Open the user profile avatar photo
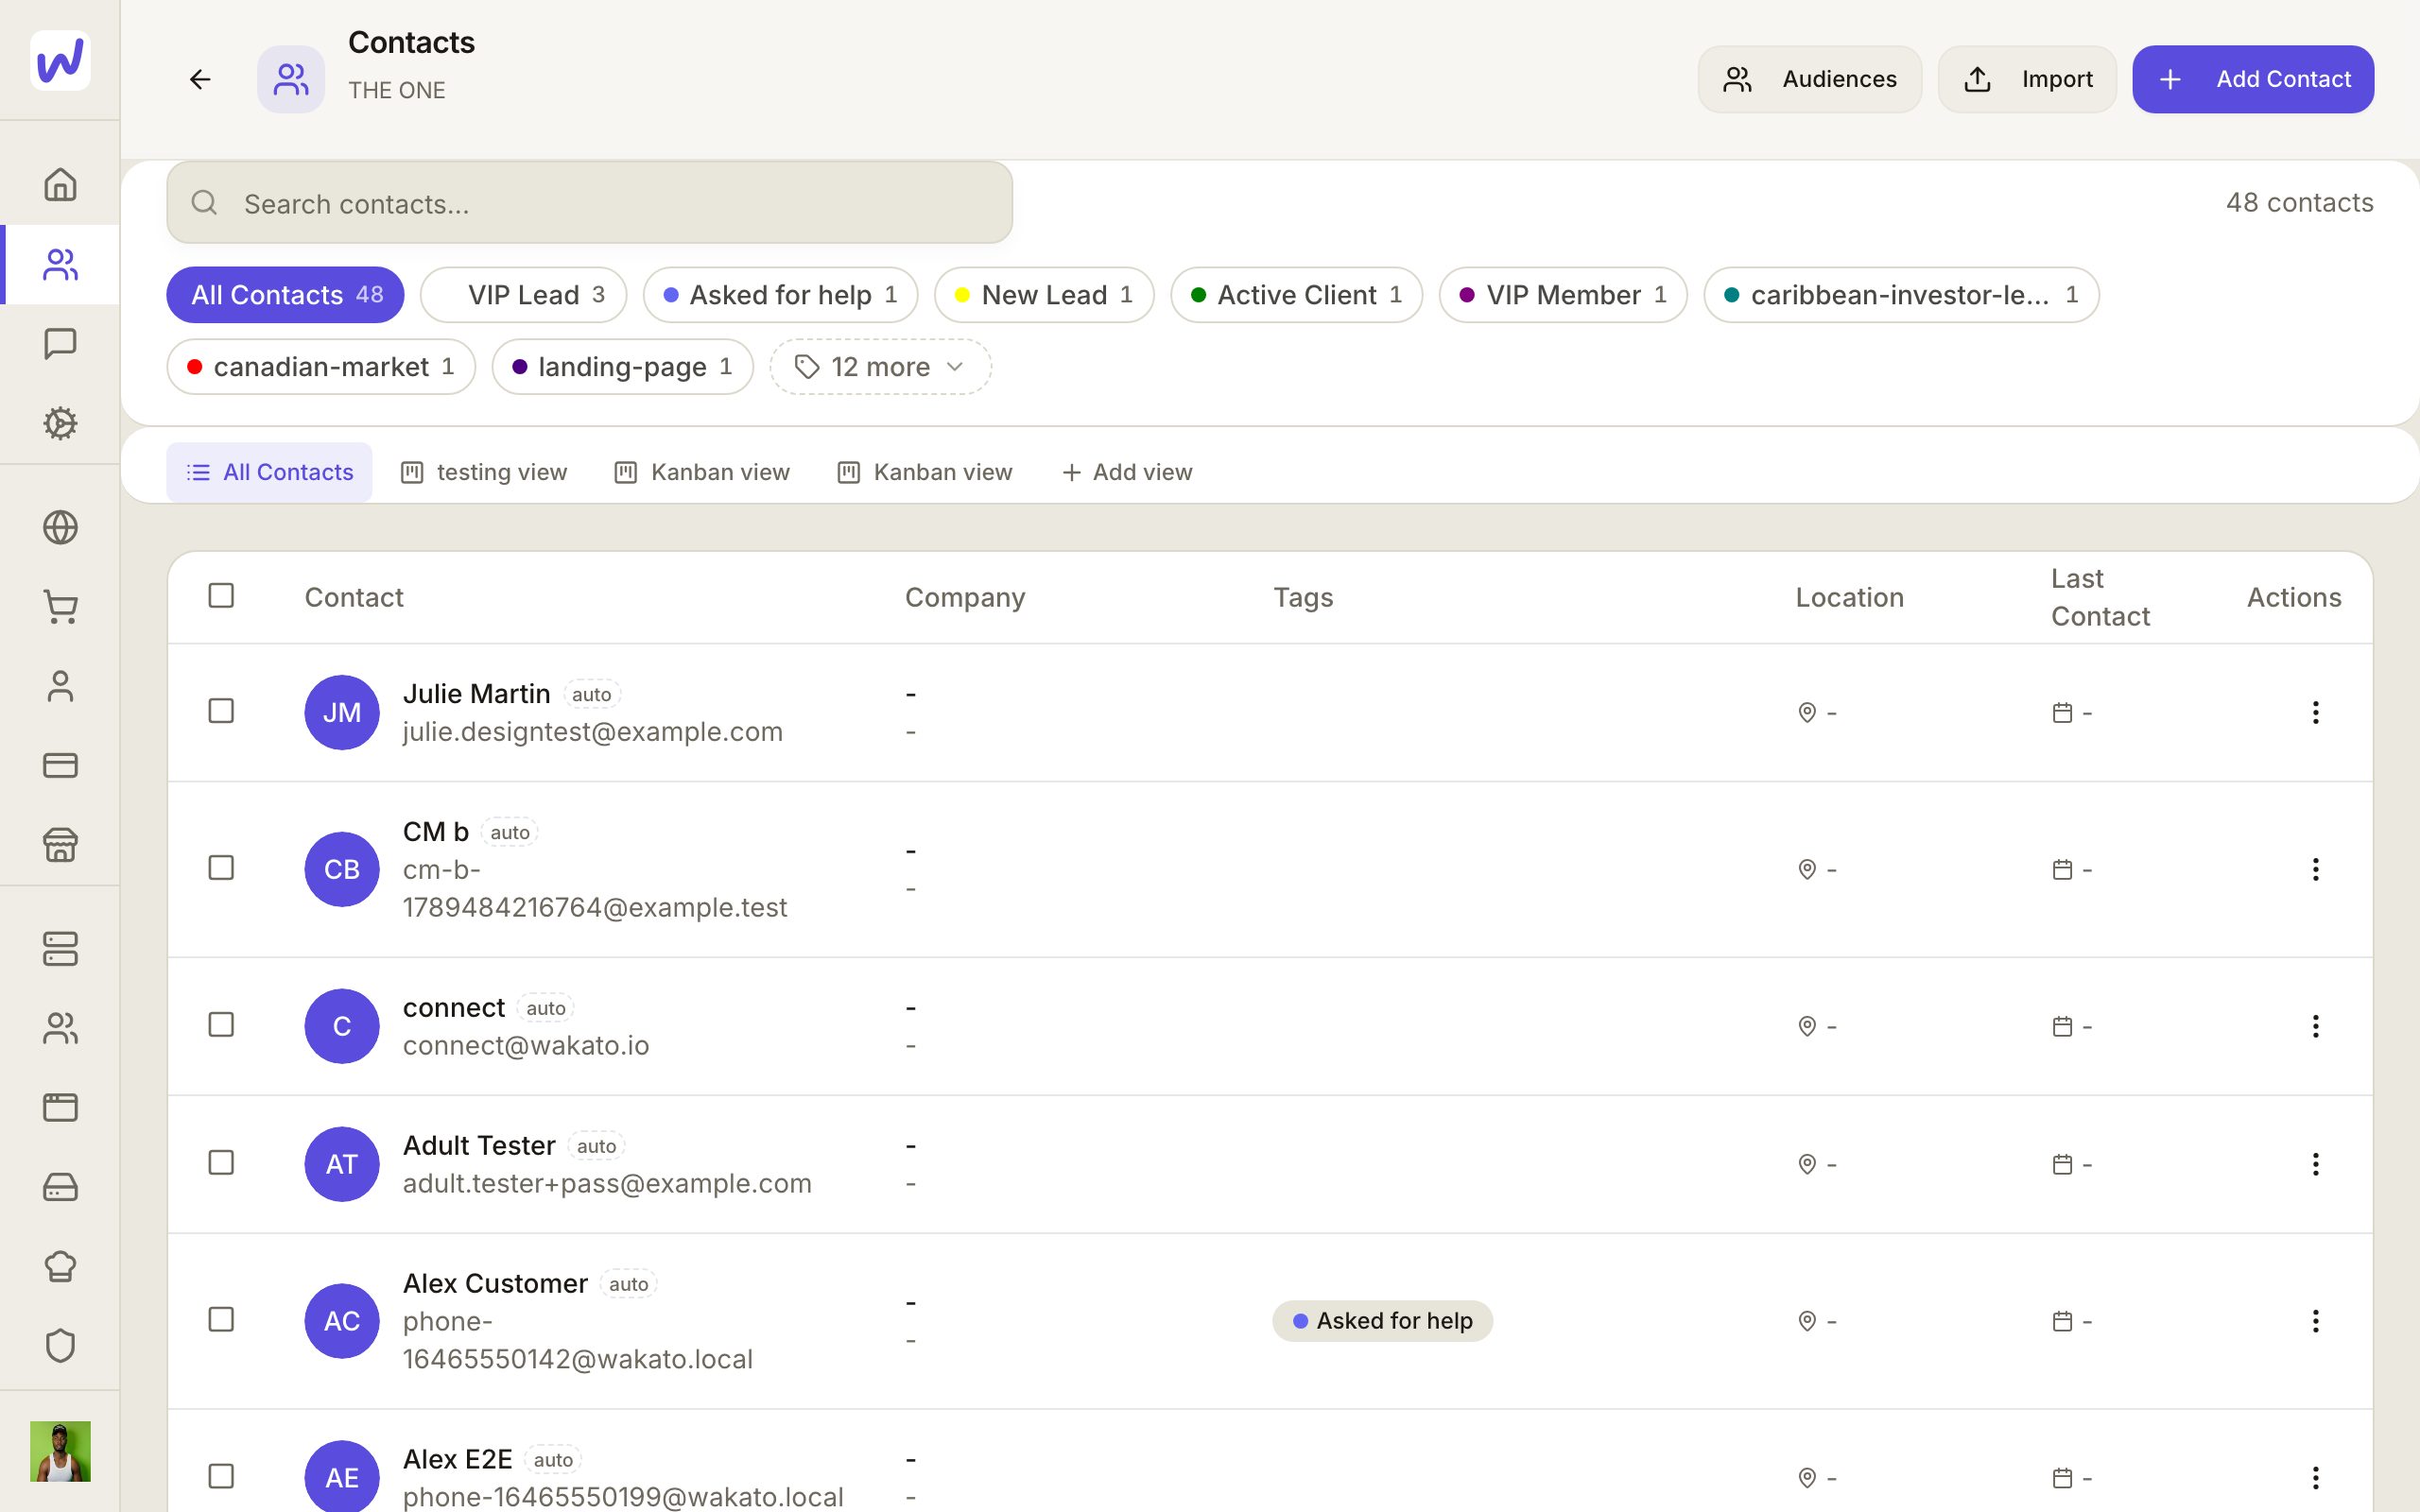This screenshot has width=2420, height=1512. [60, 1451]
